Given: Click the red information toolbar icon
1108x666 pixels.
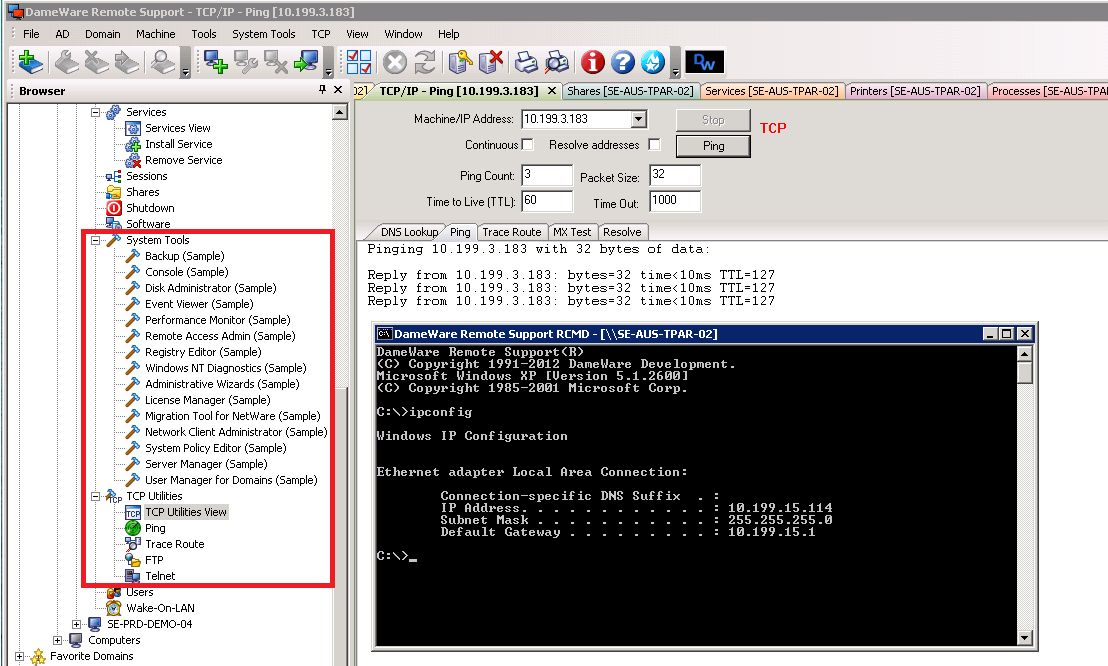Looking at the screenshot, I should 592,62.
